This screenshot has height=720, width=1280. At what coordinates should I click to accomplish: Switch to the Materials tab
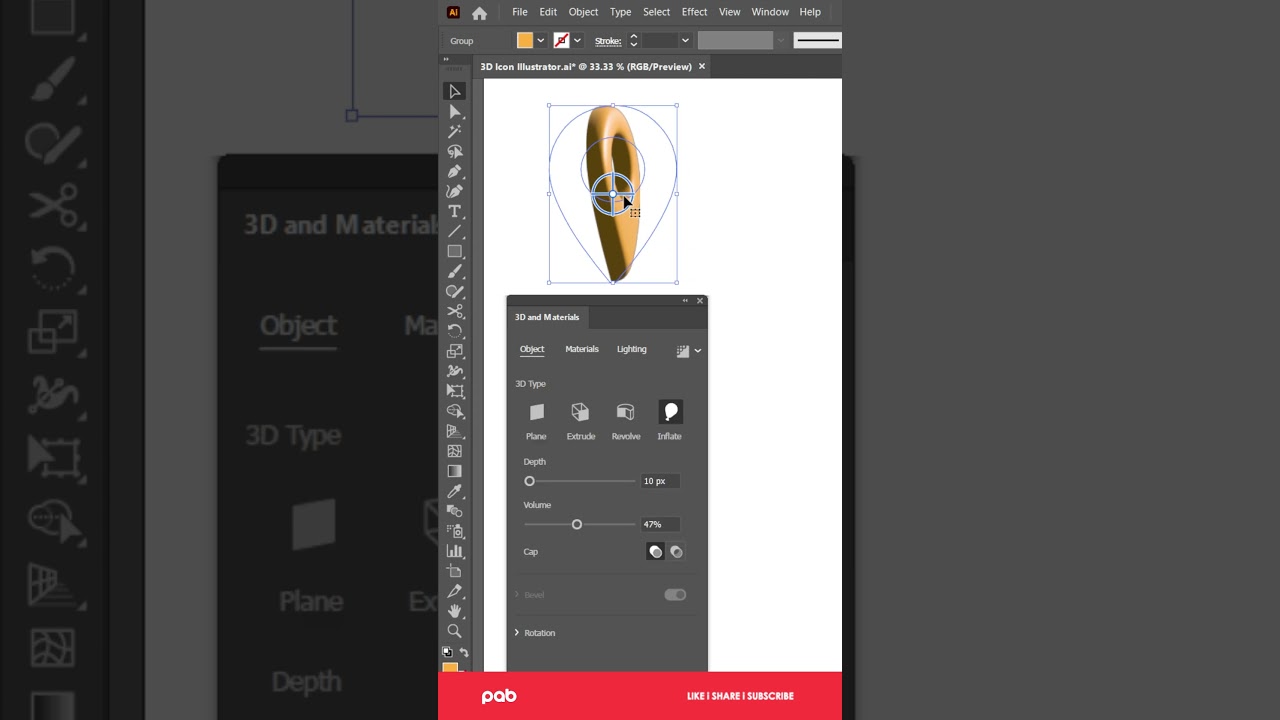click(x=582, y=349)
